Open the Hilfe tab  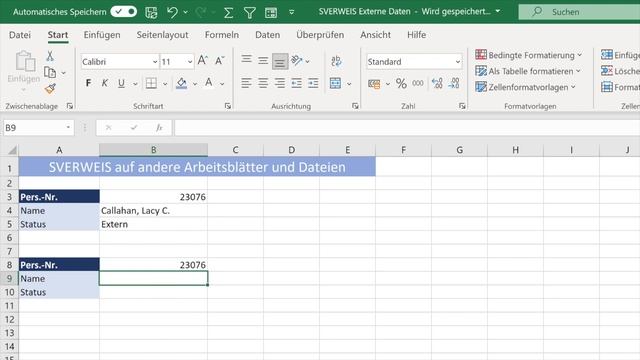click(416, 35)
